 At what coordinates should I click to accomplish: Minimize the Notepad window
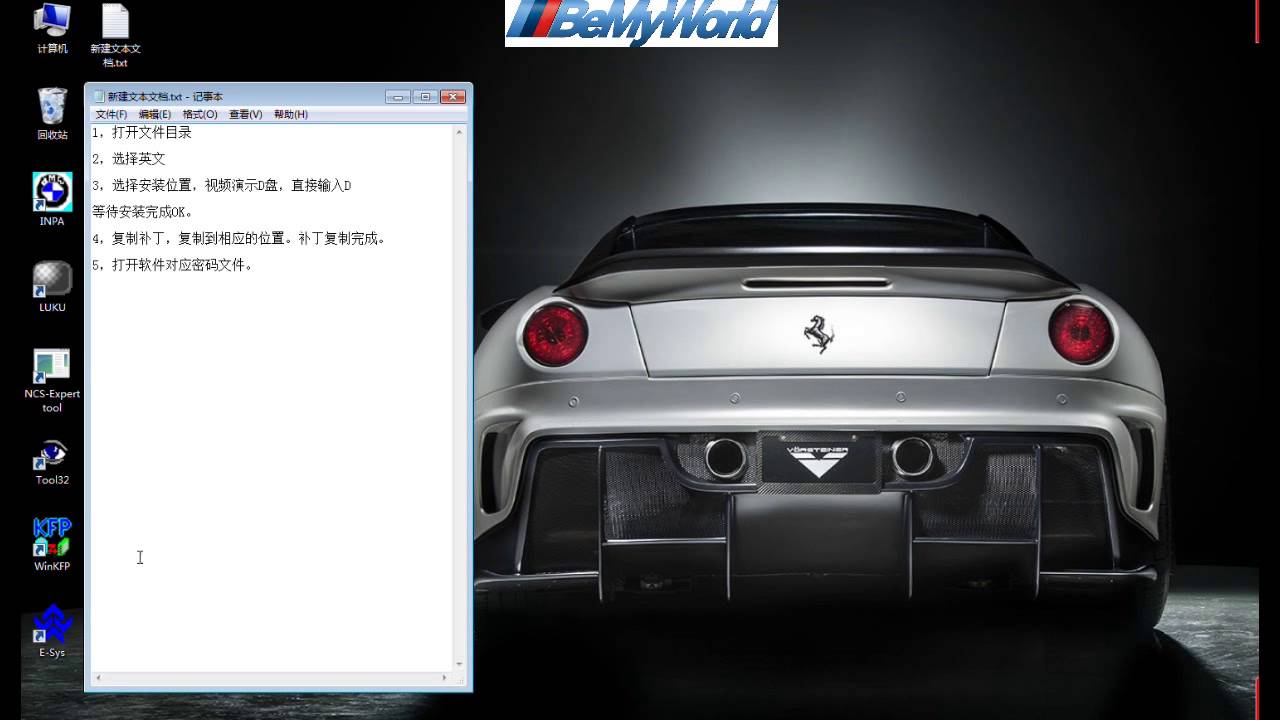click(x=398, y=97)
